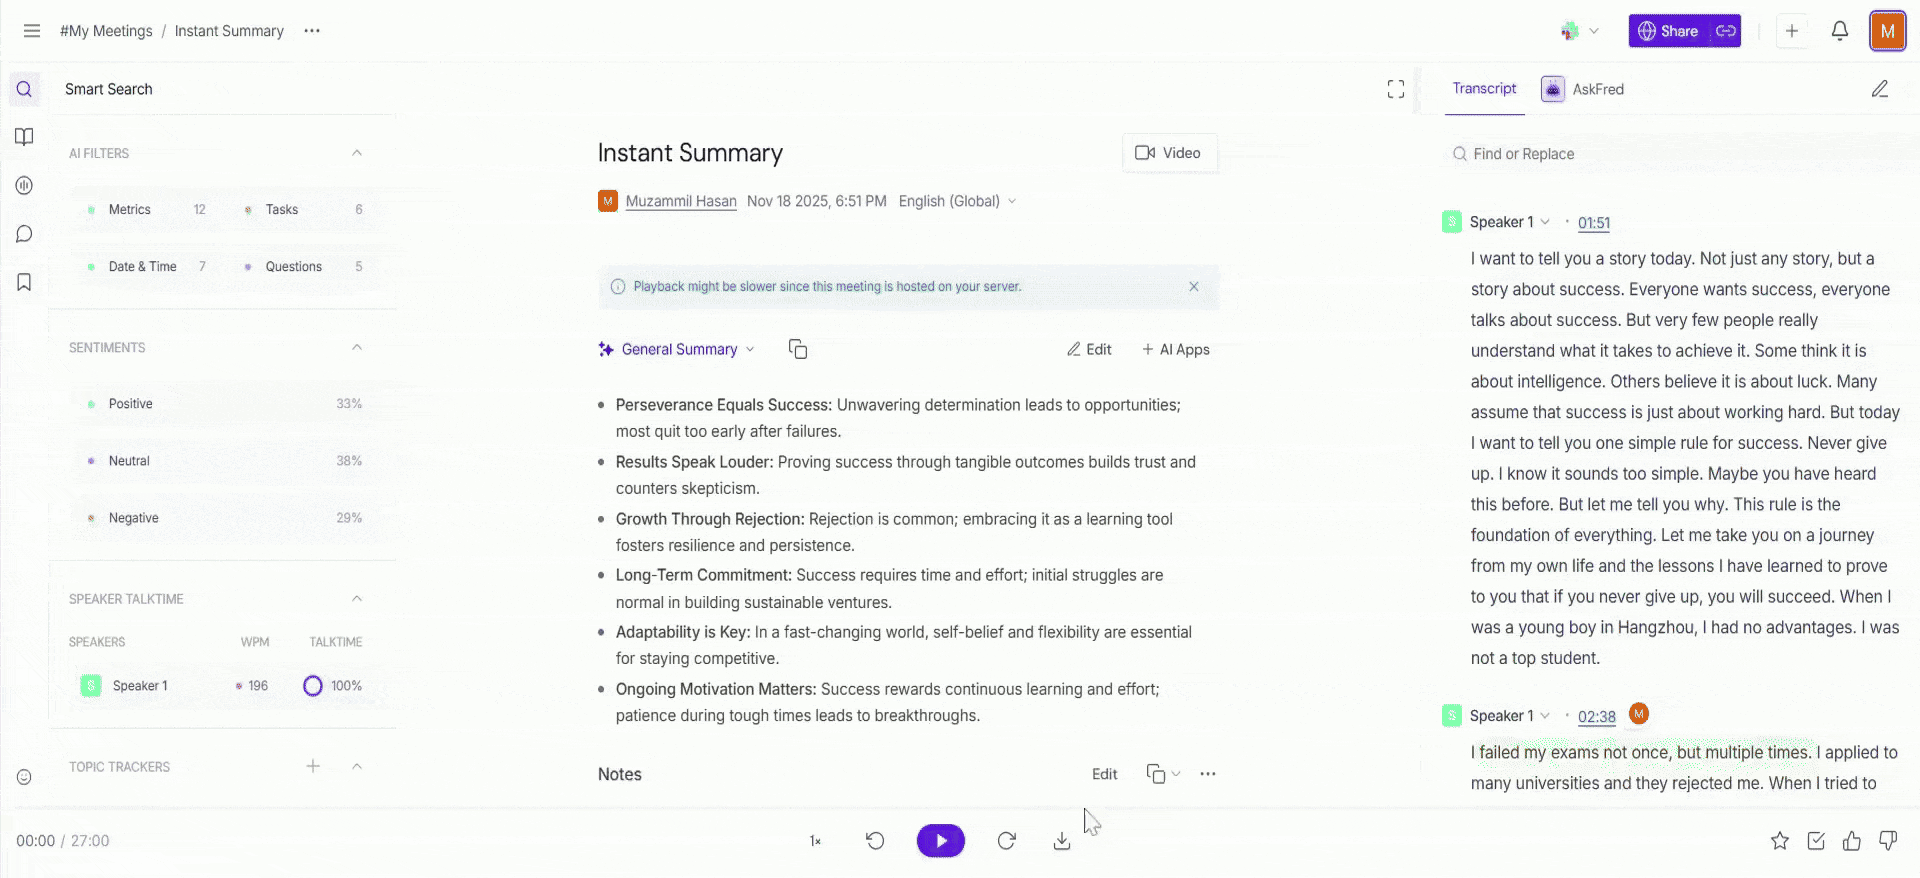Open Muzammil Hasan profile link
This screenshot has height=878, width=1920.
681,201
